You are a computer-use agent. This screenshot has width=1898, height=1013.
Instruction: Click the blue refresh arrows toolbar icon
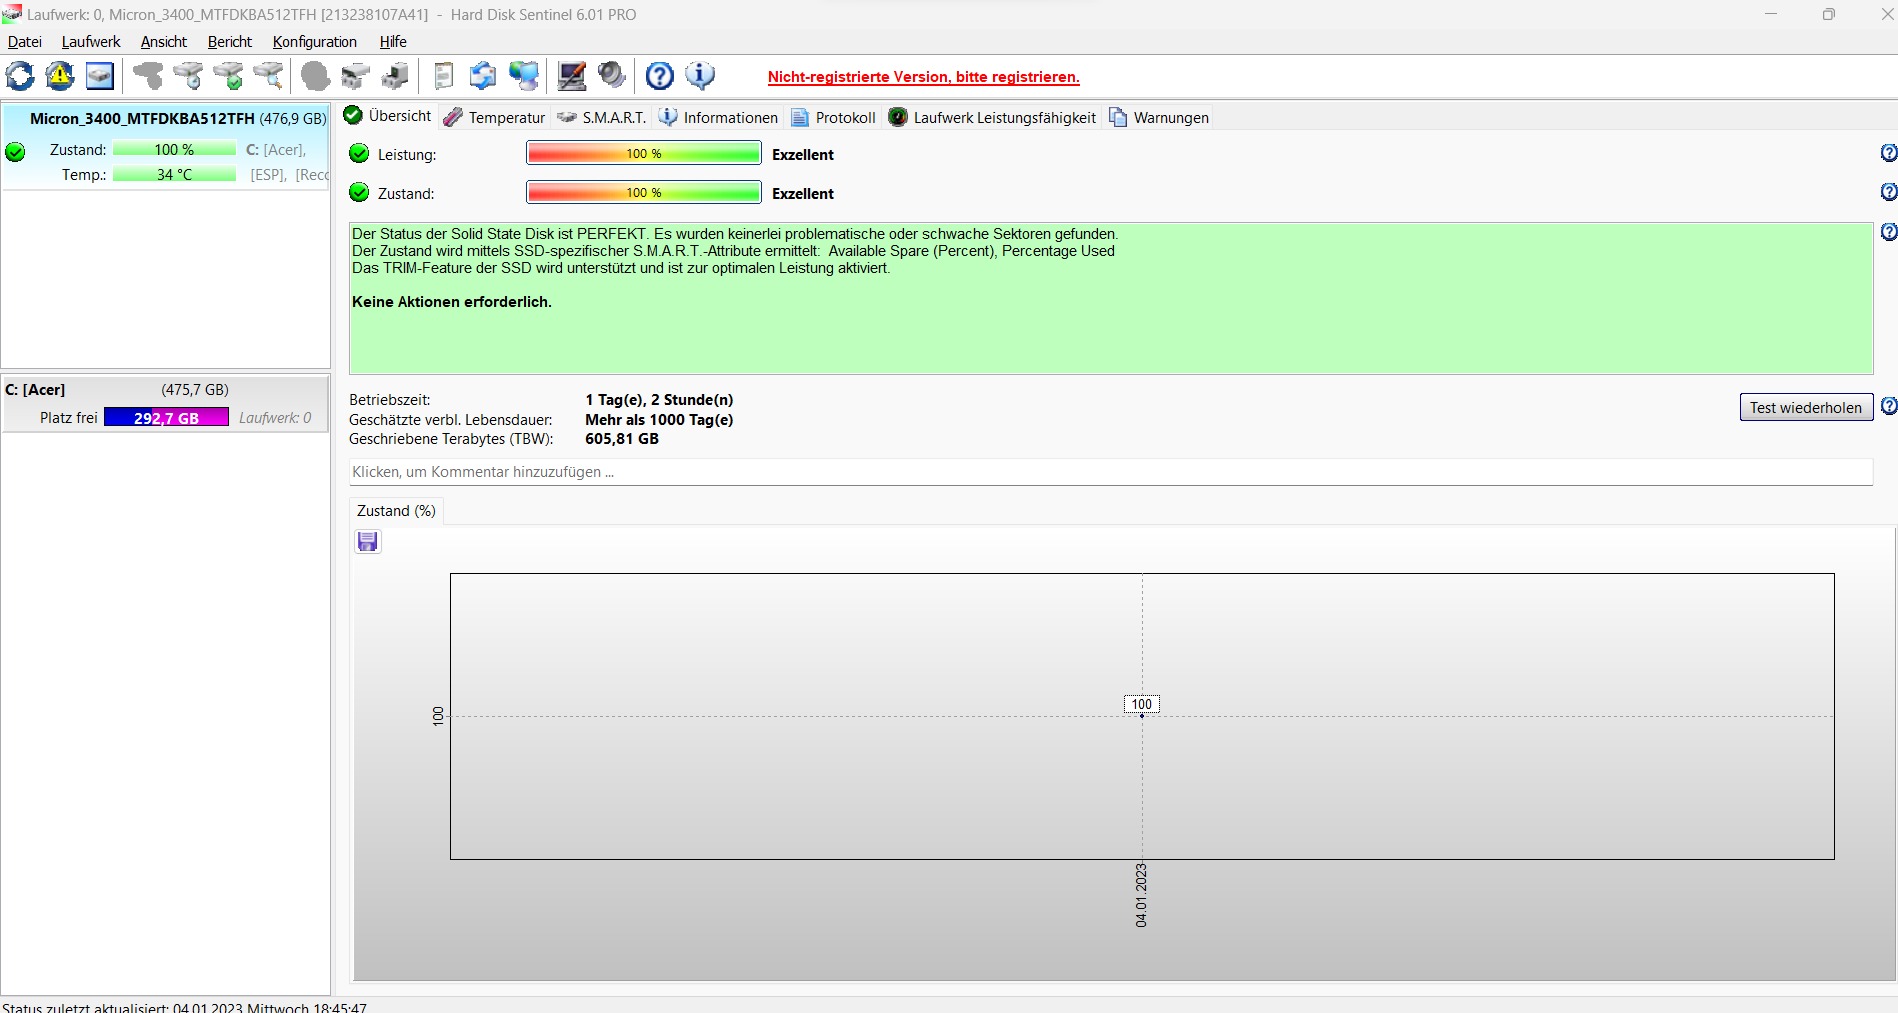pyautogui.click(x=20, y=76)
